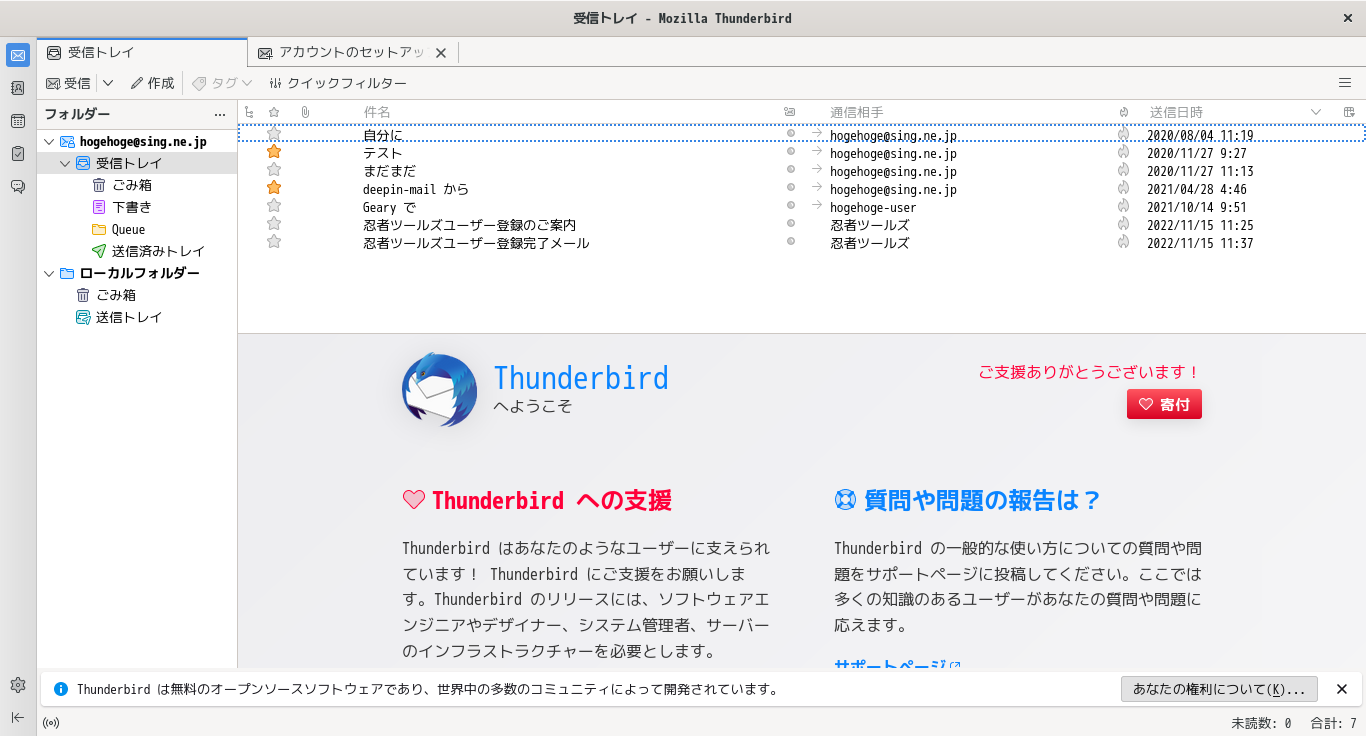Toggle star on まだまだ message
Screen dimensions: 1366x736
[x=274, y=170]
